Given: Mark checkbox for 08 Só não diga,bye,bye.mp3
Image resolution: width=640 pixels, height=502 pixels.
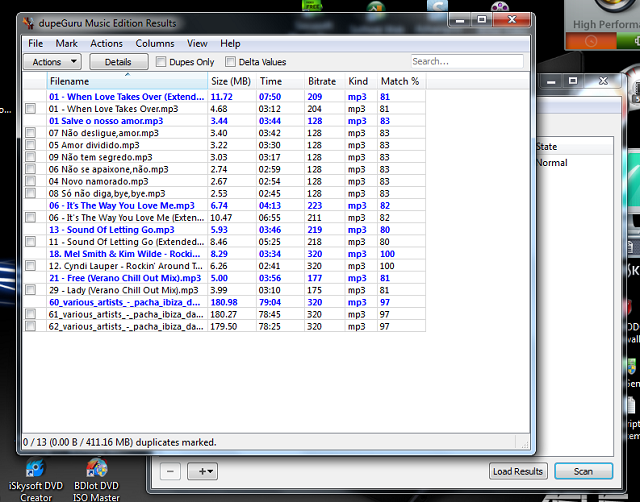Looking at the screenshot, I should point(31,193).
